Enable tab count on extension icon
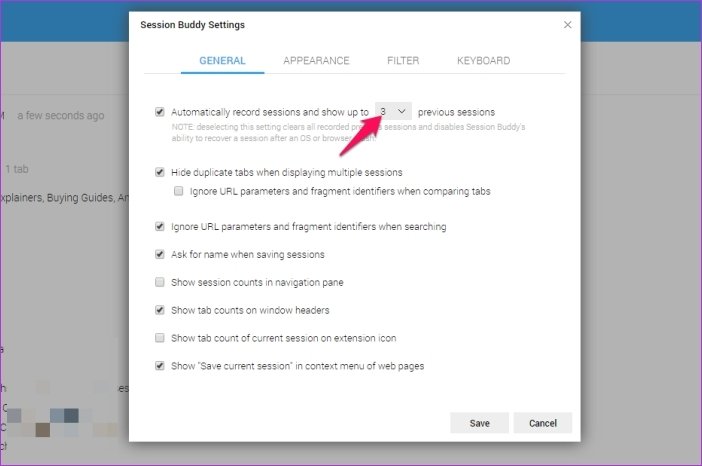Image resolution: width=702 pixels, height=466 pixels. [160, 339]
